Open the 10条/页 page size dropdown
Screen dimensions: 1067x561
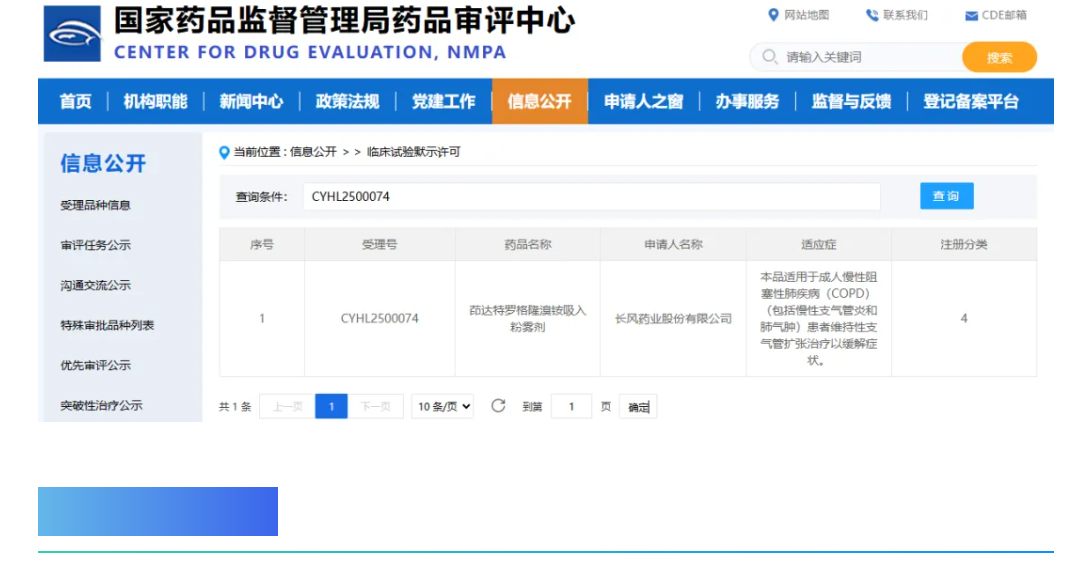tap(444, 407)
